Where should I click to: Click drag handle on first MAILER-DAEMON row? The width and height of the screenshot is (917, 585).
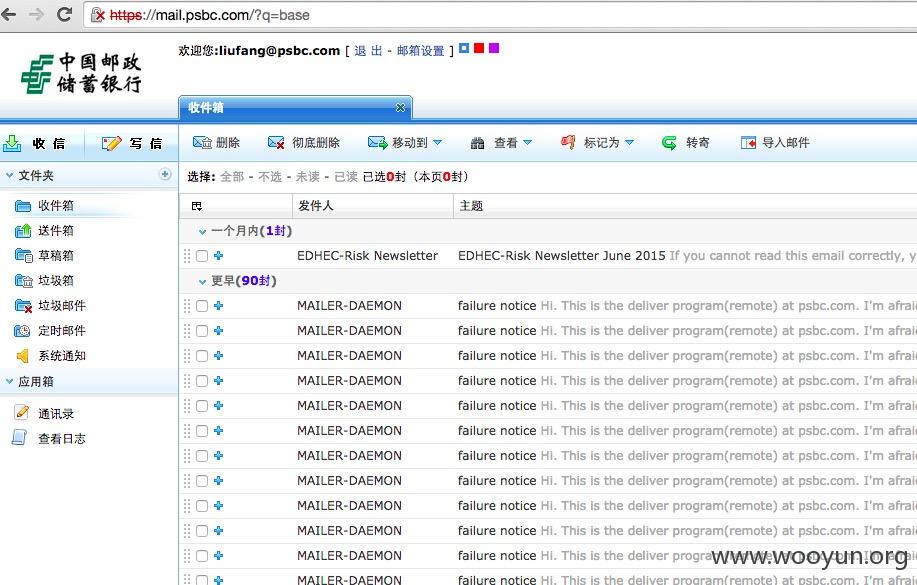coord(187,305)
